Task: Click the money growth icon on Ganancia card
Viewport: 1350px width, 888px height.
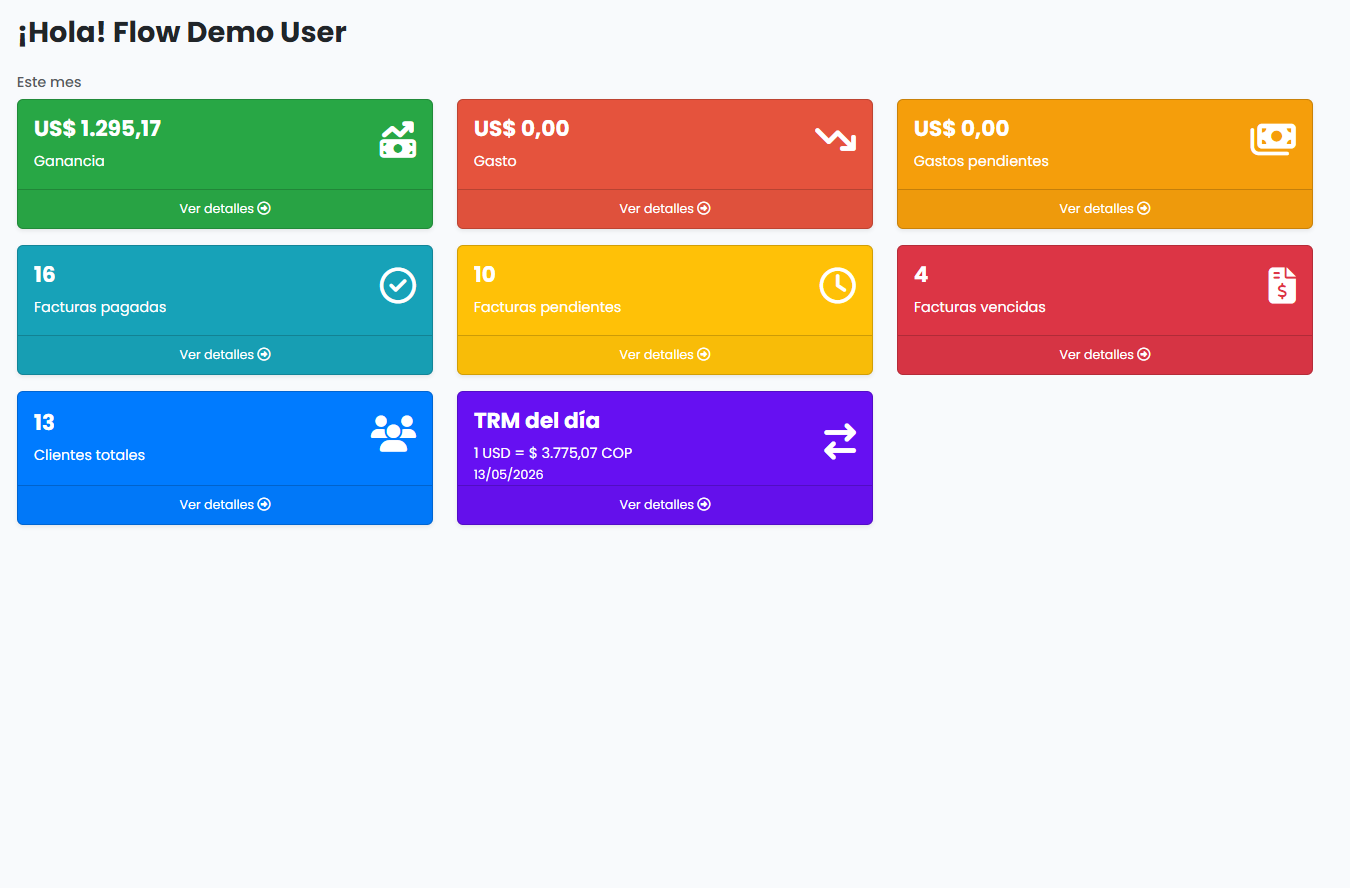Action: click(x=398, y=140)
